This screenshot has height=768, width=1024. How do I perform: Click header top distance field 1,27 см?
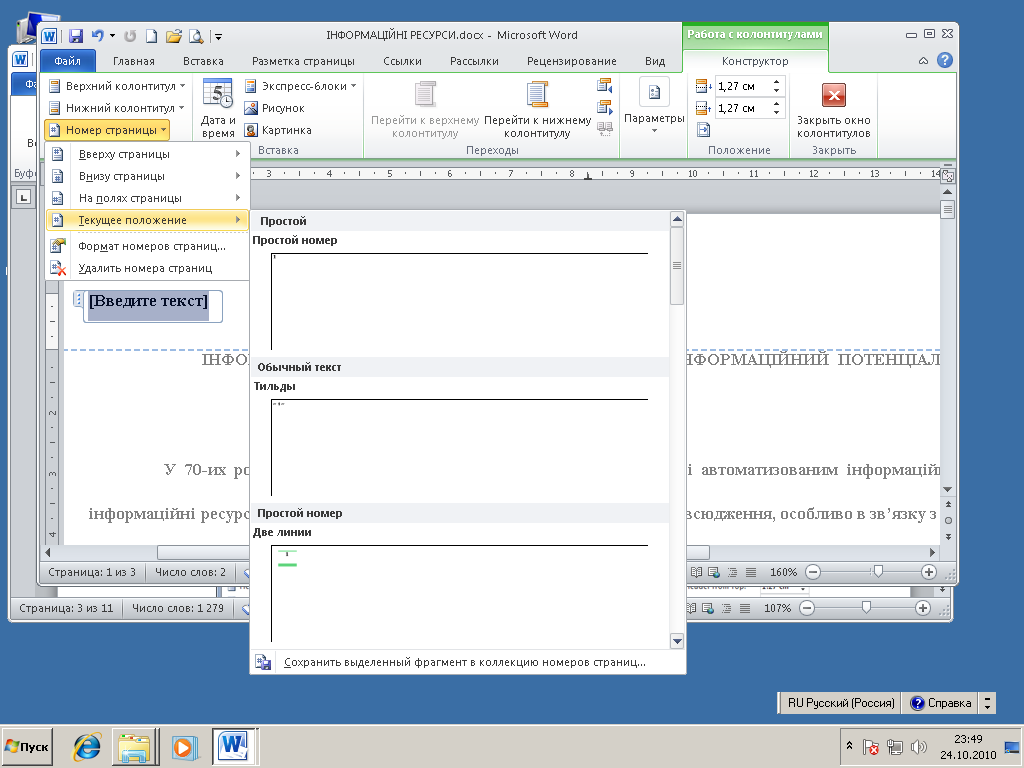pyautogui.click(x=743, y=86)
